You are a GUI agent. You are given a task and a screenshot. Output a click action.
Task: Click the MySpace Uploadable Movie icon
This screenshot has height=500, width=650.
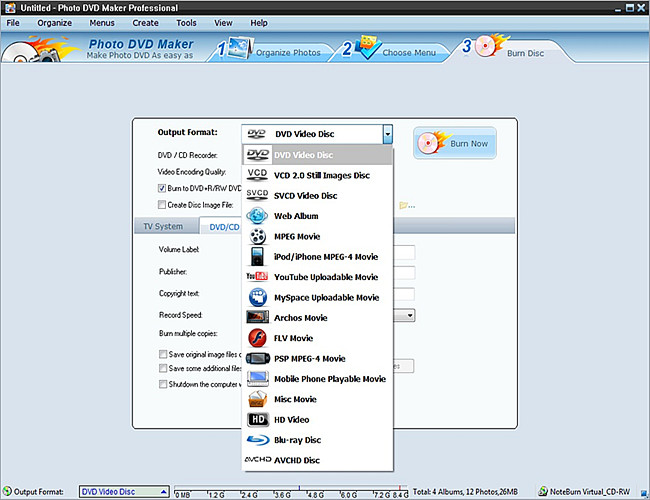(257, 297)
